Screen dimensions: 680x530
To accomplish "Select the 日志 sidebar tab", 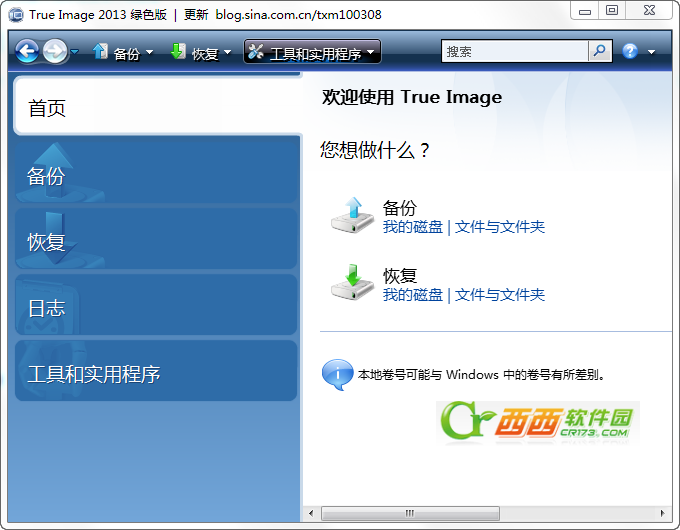I will 156,304.
